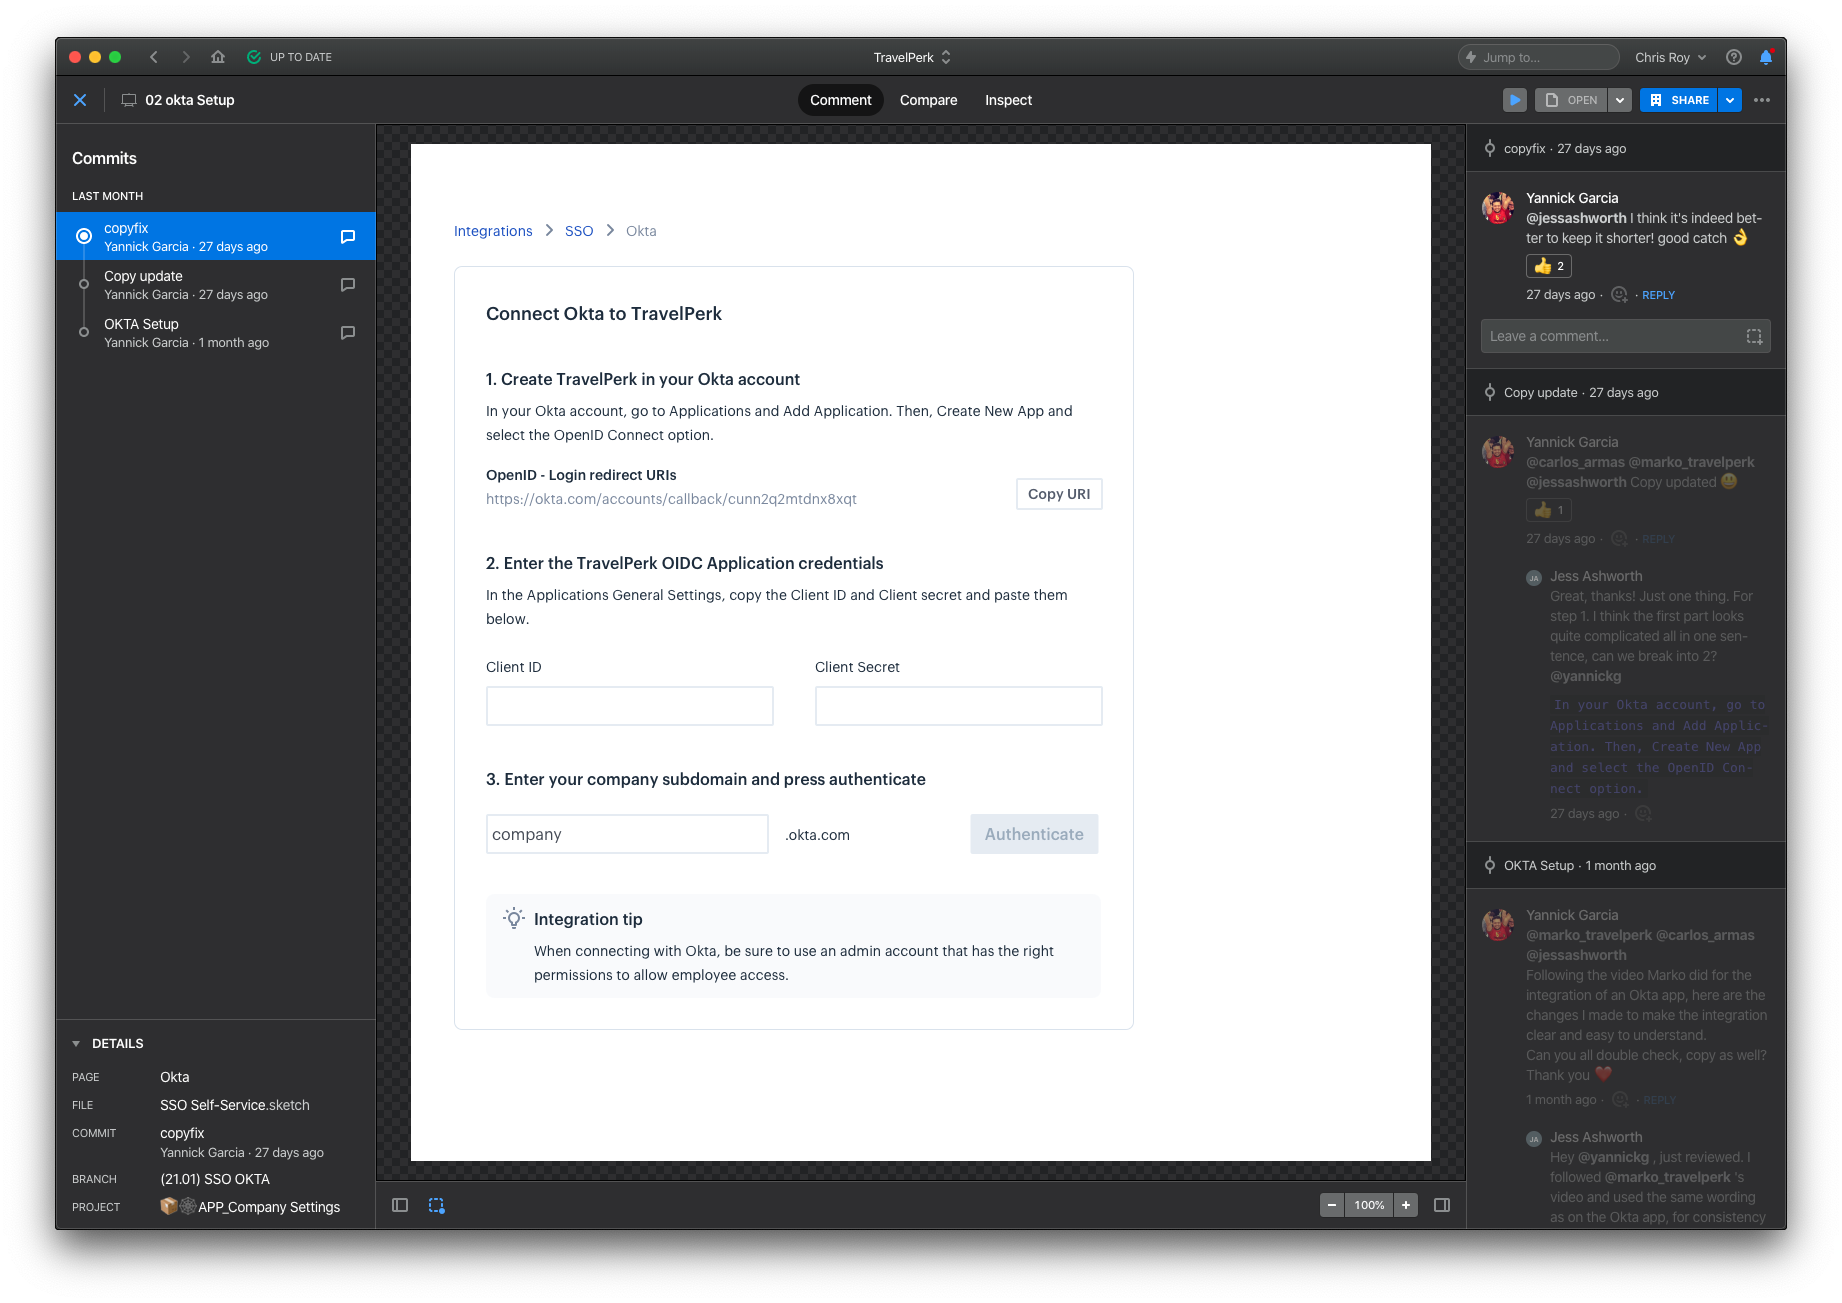Open comments for OKTA Setup commit
Viewport: 1842px width, 1303px height.
point(348,333)
